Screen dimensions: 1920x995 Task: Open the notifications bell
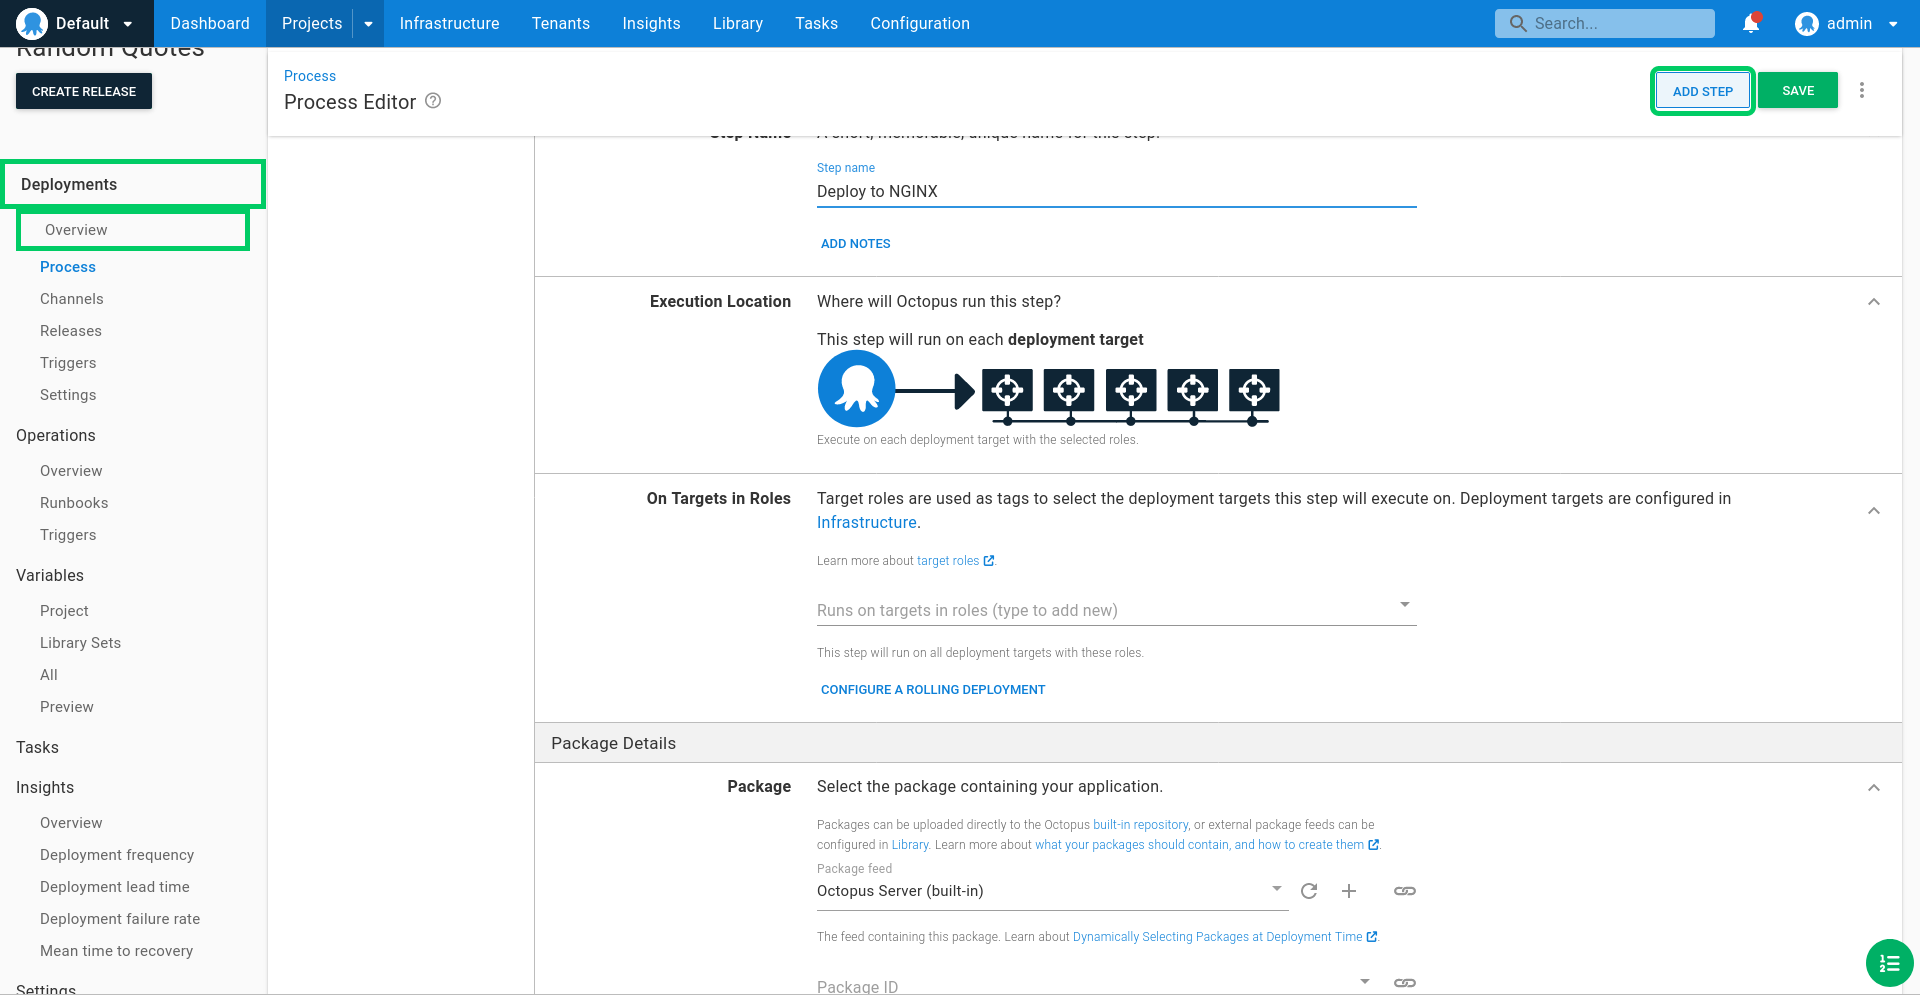(1751, 23)
